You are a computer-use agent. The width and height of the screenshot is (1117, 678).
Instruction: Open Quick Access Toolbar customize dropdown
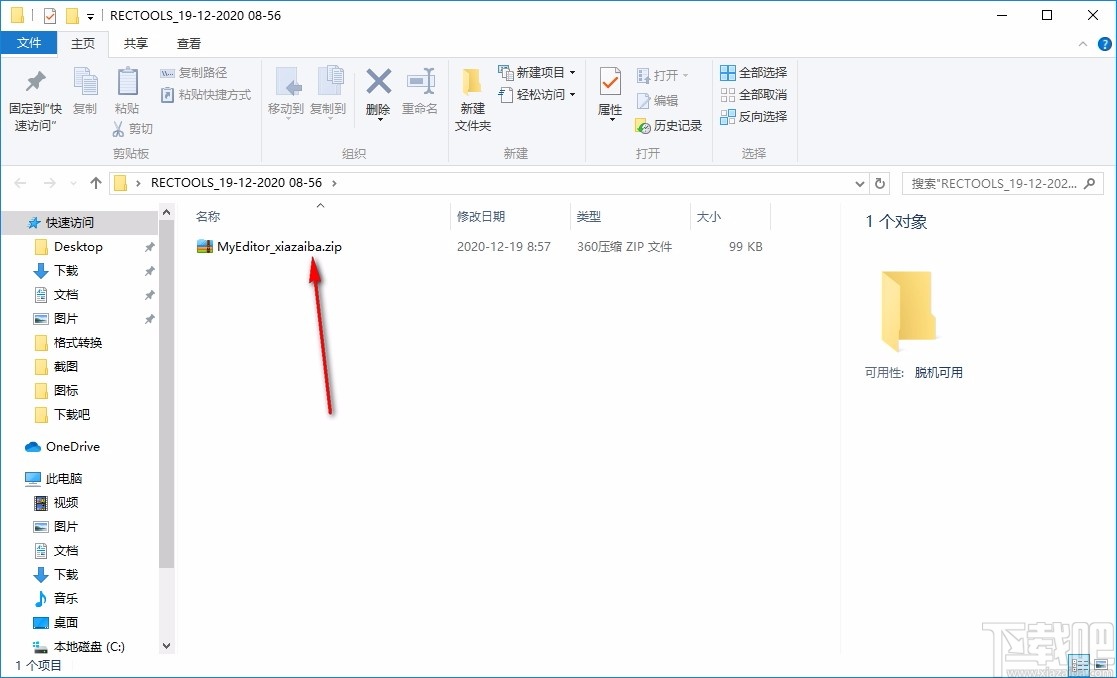[90, 16]
